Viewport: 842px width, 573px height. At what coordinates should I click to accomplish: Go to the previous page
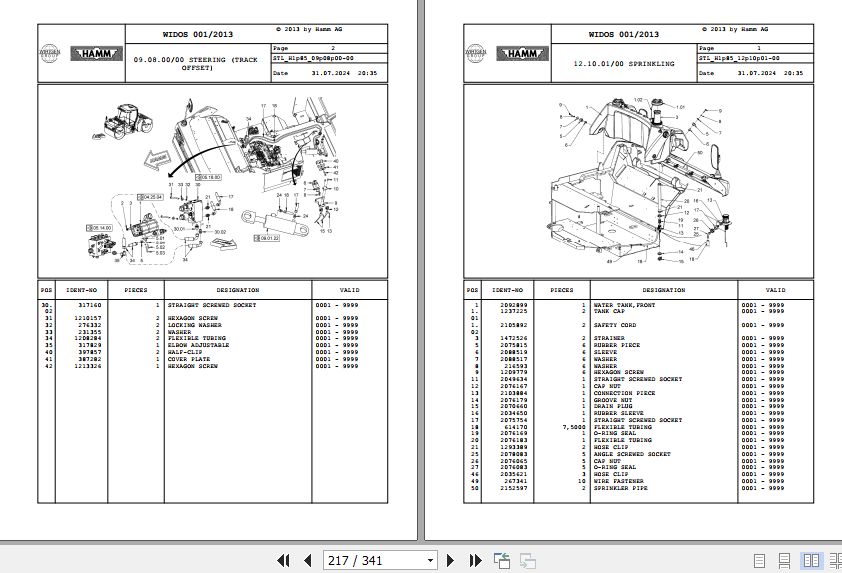(308, 561)
